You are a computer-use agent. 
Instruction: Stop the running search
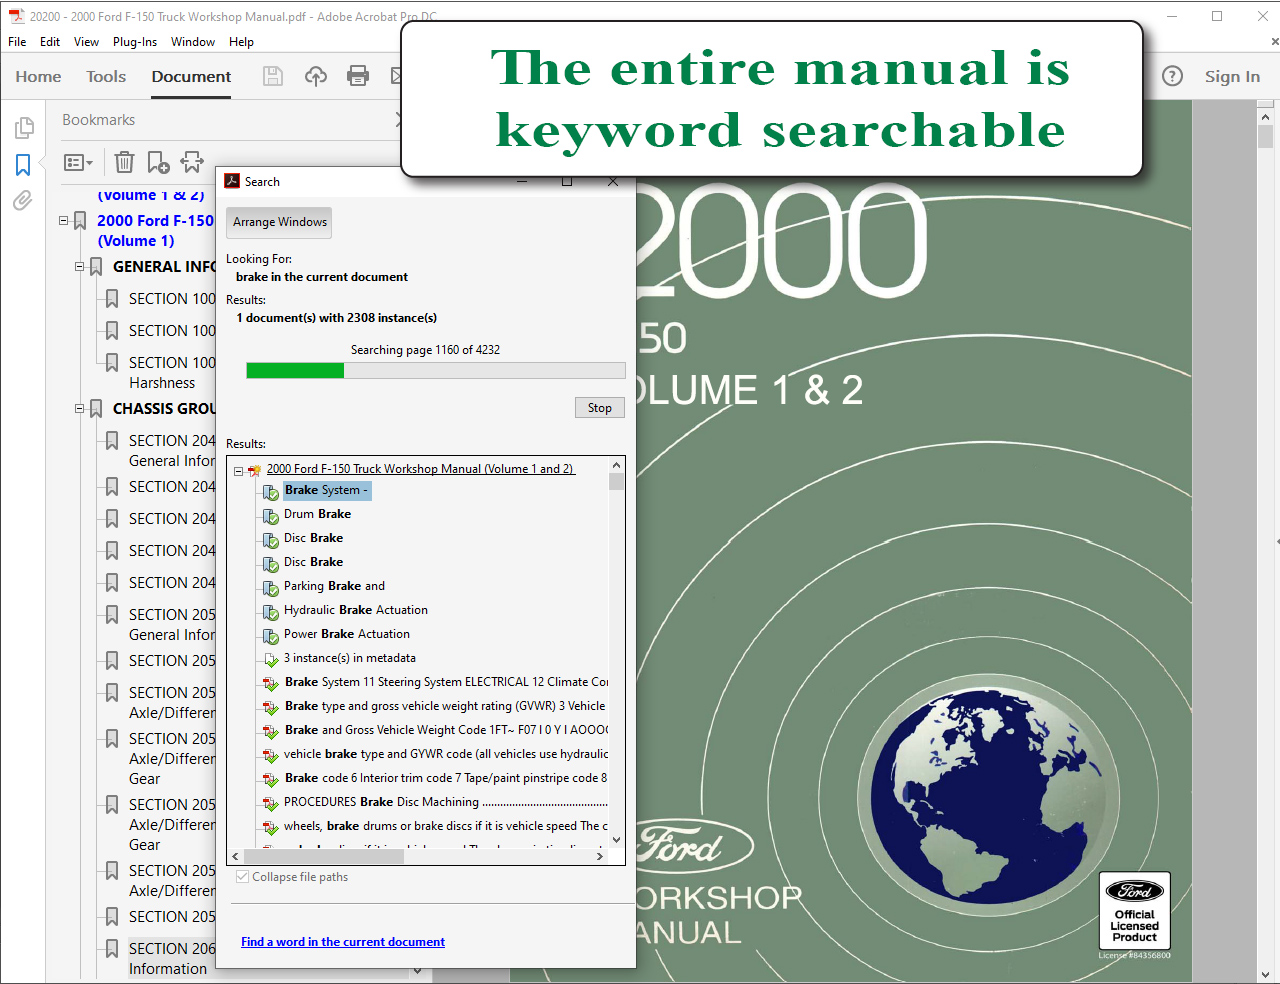[x=600, y=408]
